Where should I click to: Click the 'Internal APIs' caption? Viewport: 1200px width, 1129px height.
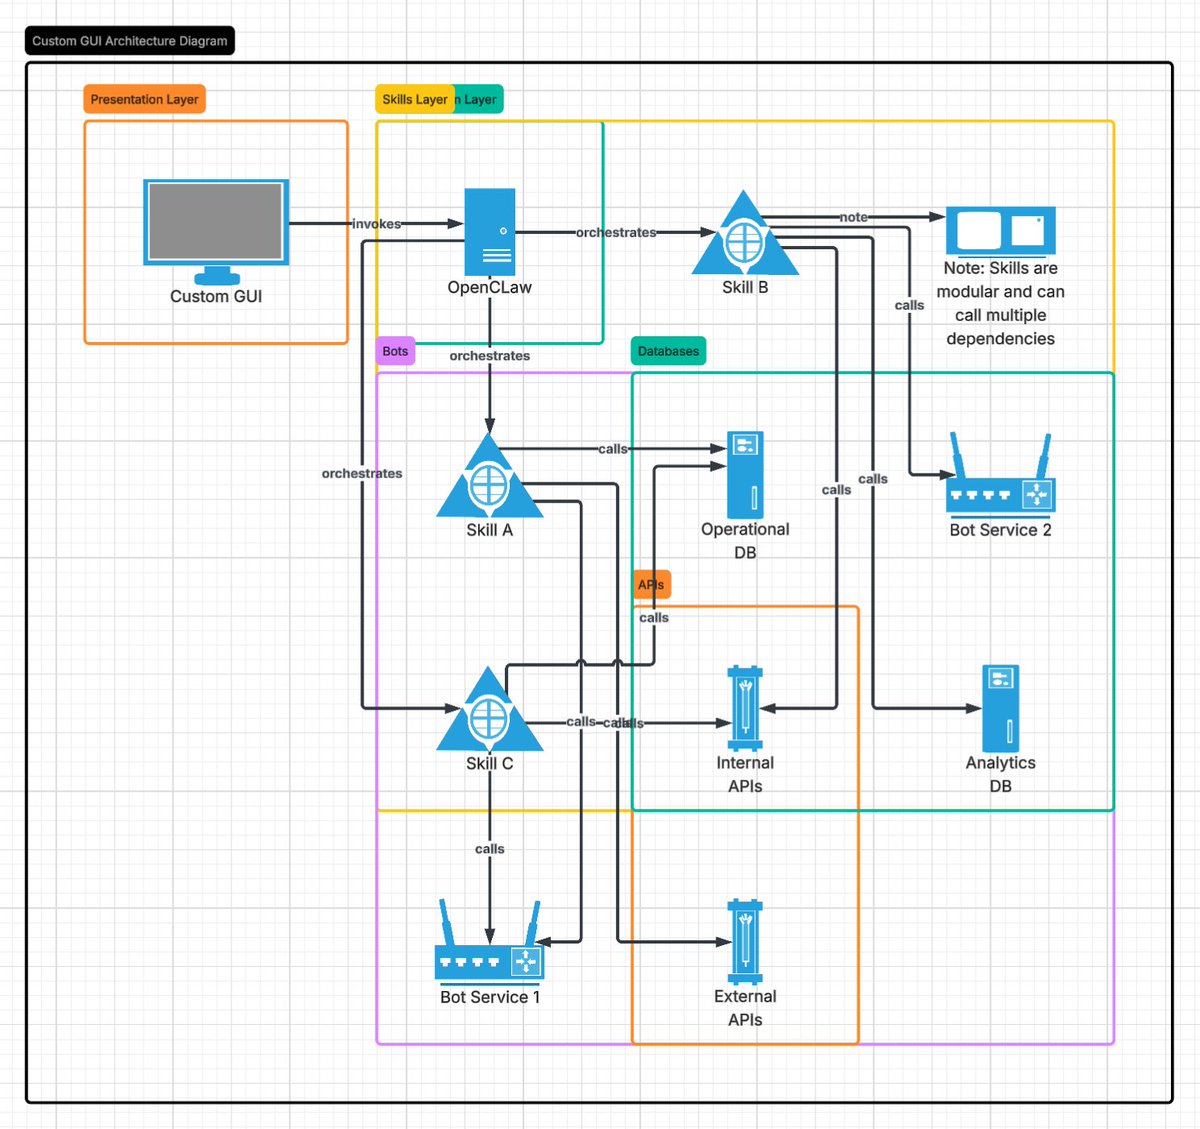click(745, 774)
